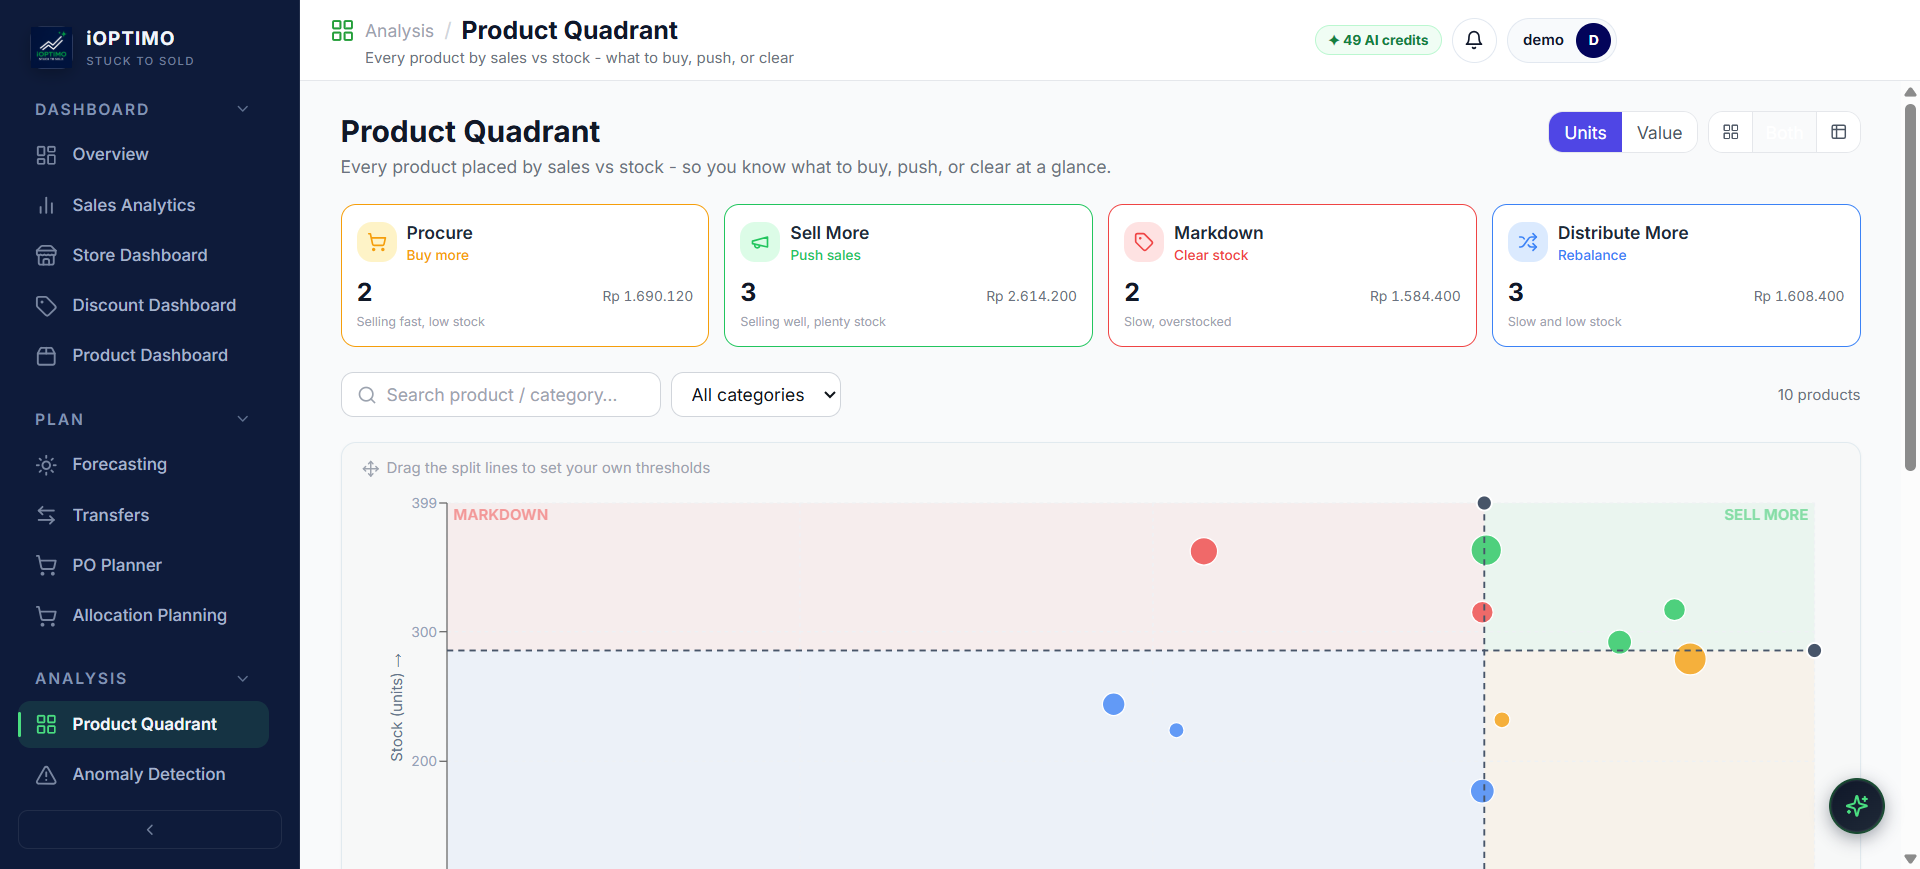Click the "Slow, overstocked" text on Markdown
This screenshot has height=869, width=1920.
[x=1177, y=322]
